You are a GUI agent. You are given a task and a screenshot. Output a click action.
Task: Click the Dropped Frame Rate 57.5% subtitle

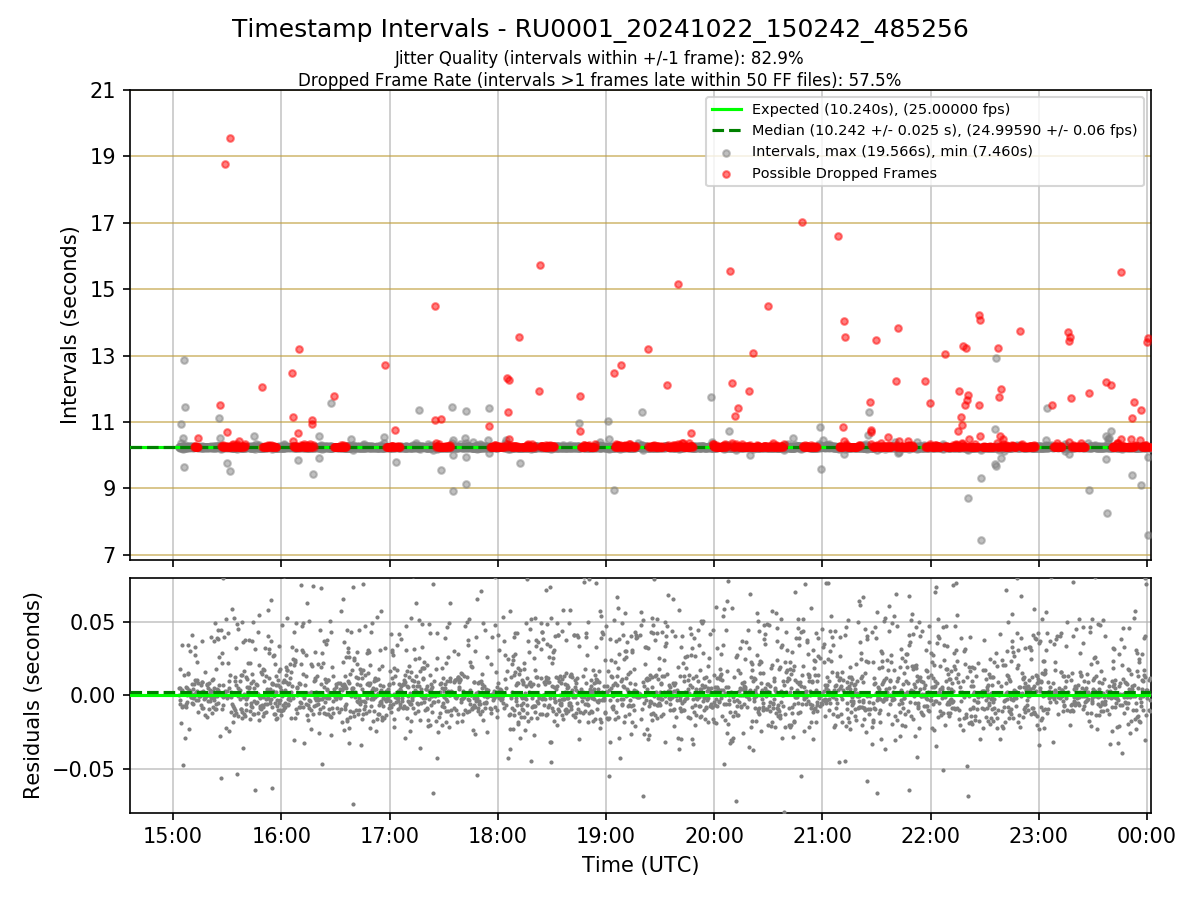tap(600, 79)
